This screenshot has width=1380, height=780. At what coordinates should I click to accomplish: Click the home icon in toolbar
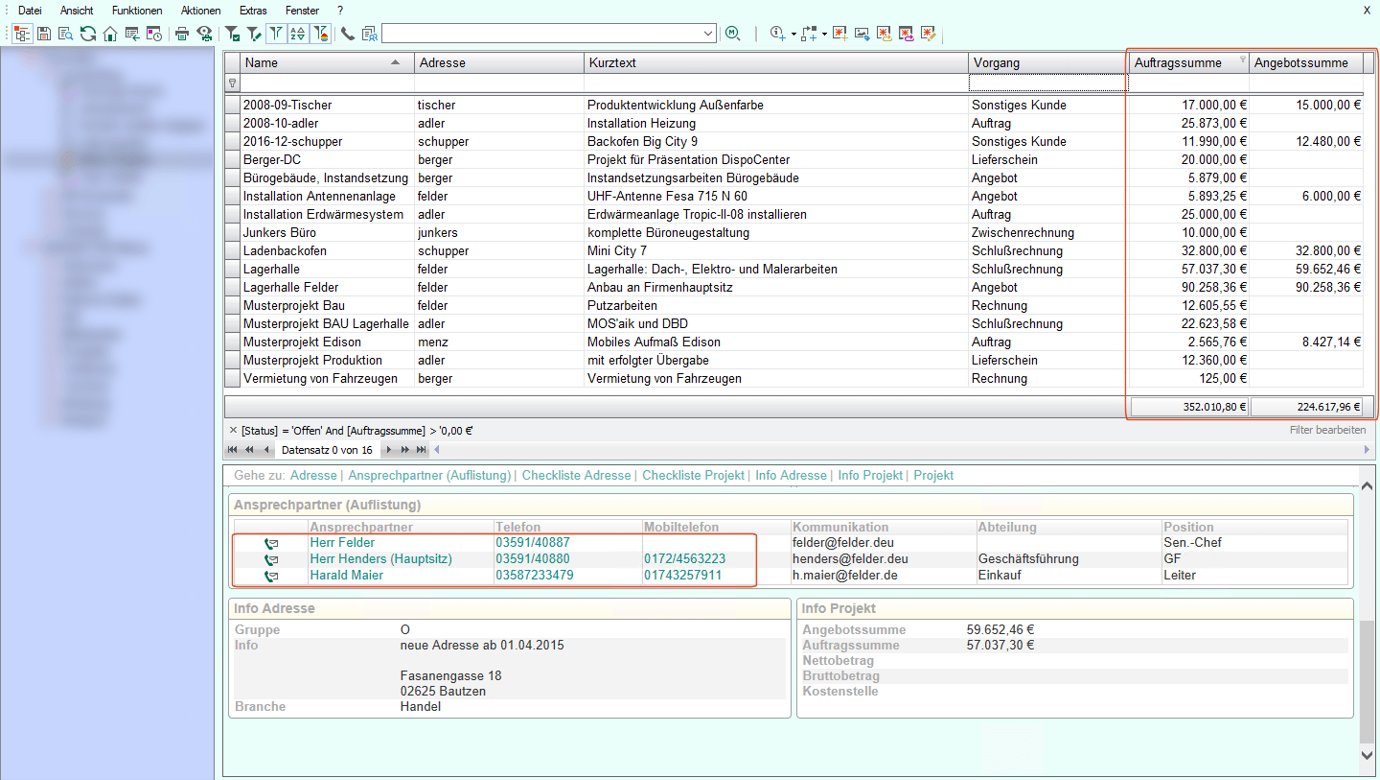[x=110, y=33]
